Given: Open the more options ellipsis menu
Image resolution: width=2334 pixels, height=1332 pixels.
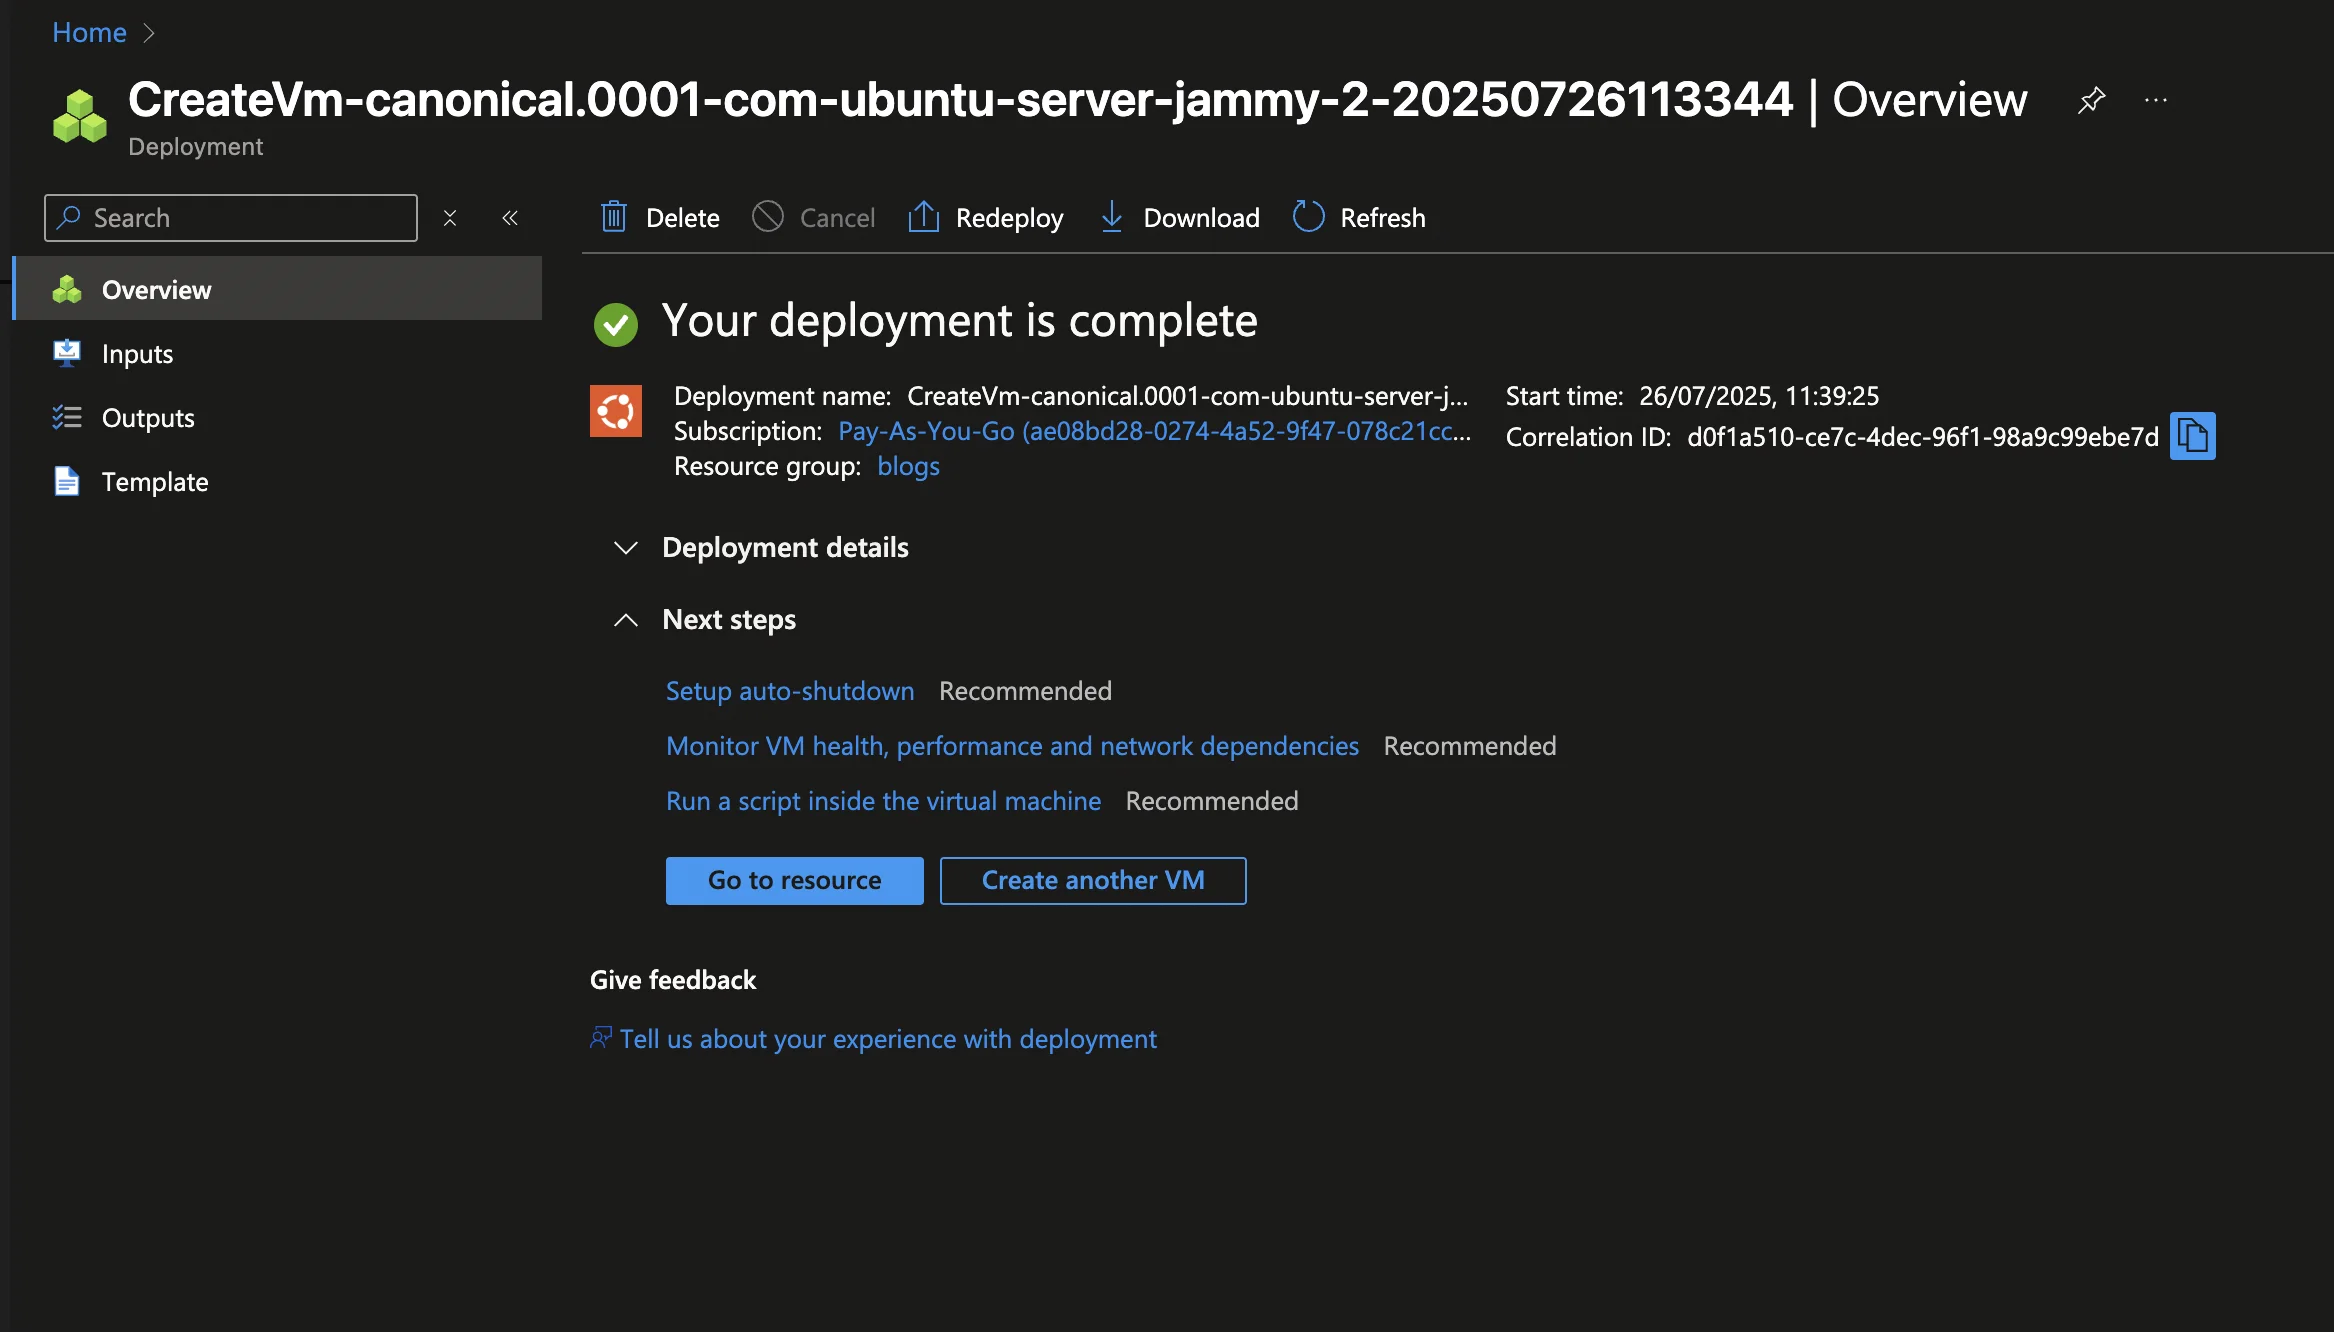Looking at the screenshot, I should (x=2156, y=100).
